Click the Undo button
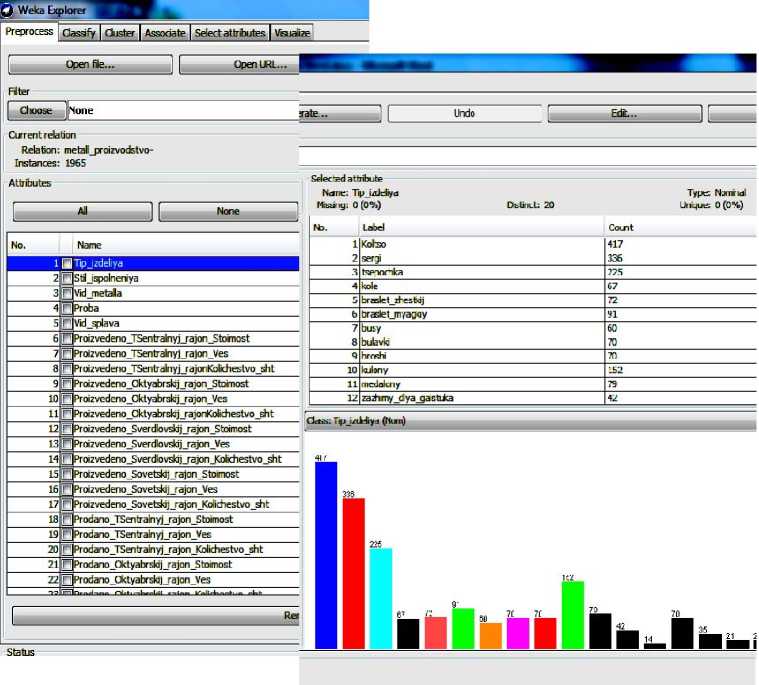The height and width of the screenshot is (685, 759). [x=464, y=113]
